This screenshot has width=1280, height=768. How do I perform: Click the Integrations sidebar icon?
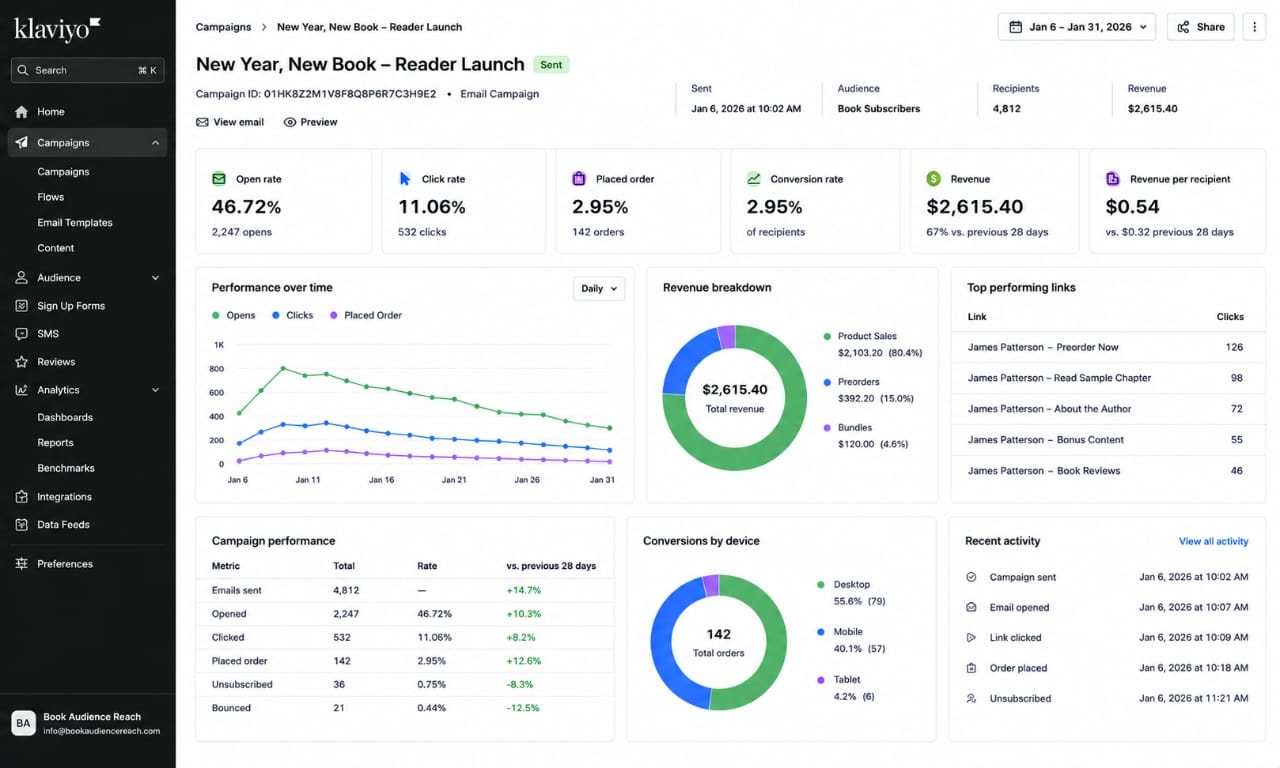pos(21,497)
